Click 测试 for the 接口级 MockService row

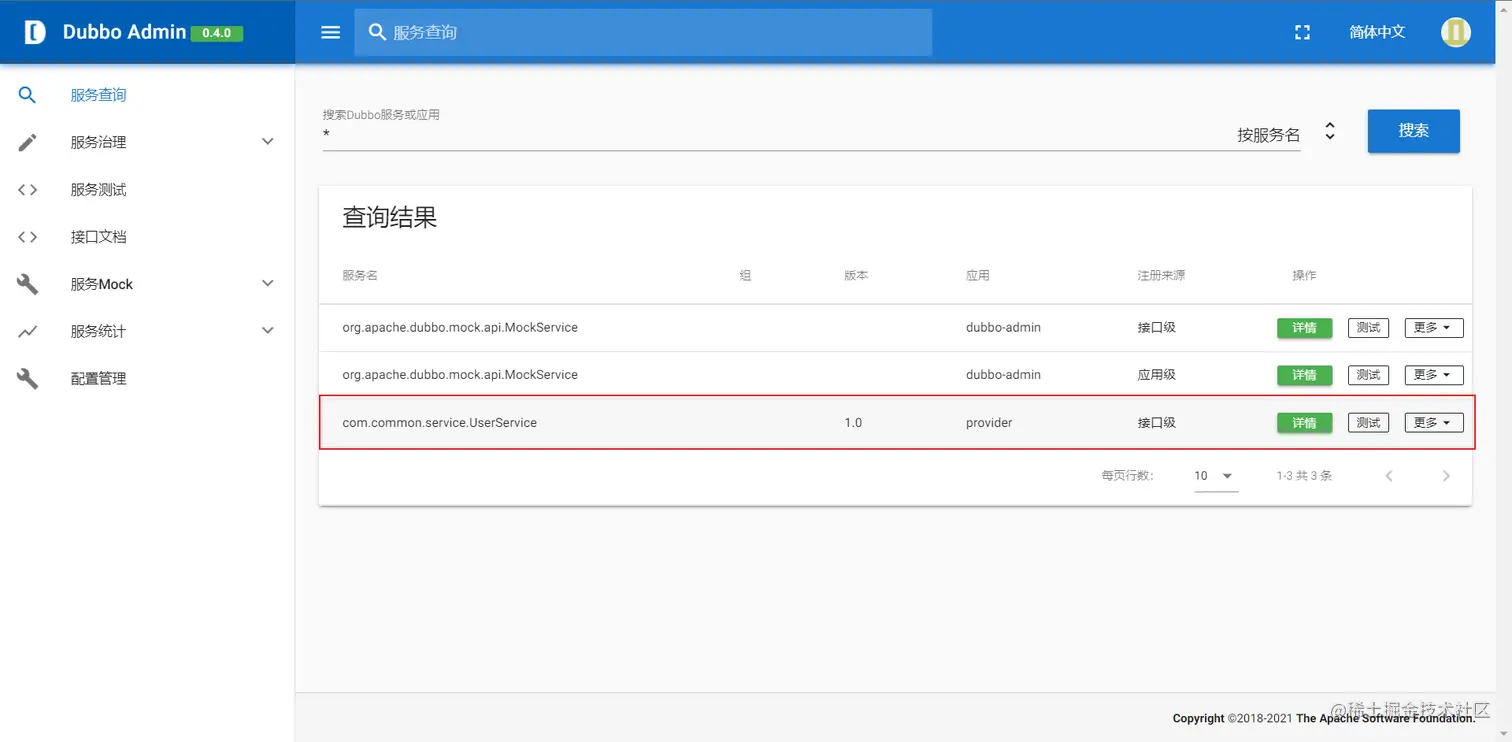pyautogui.click(x=1368, y=328)
